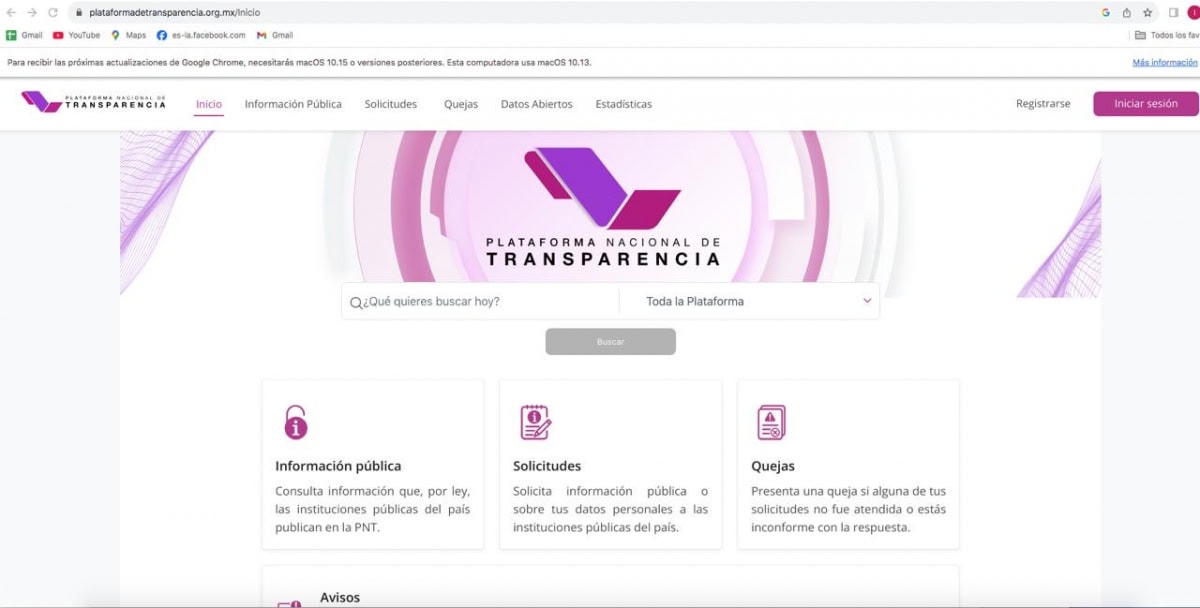Open the YouTube bookmark

point(76,35)
